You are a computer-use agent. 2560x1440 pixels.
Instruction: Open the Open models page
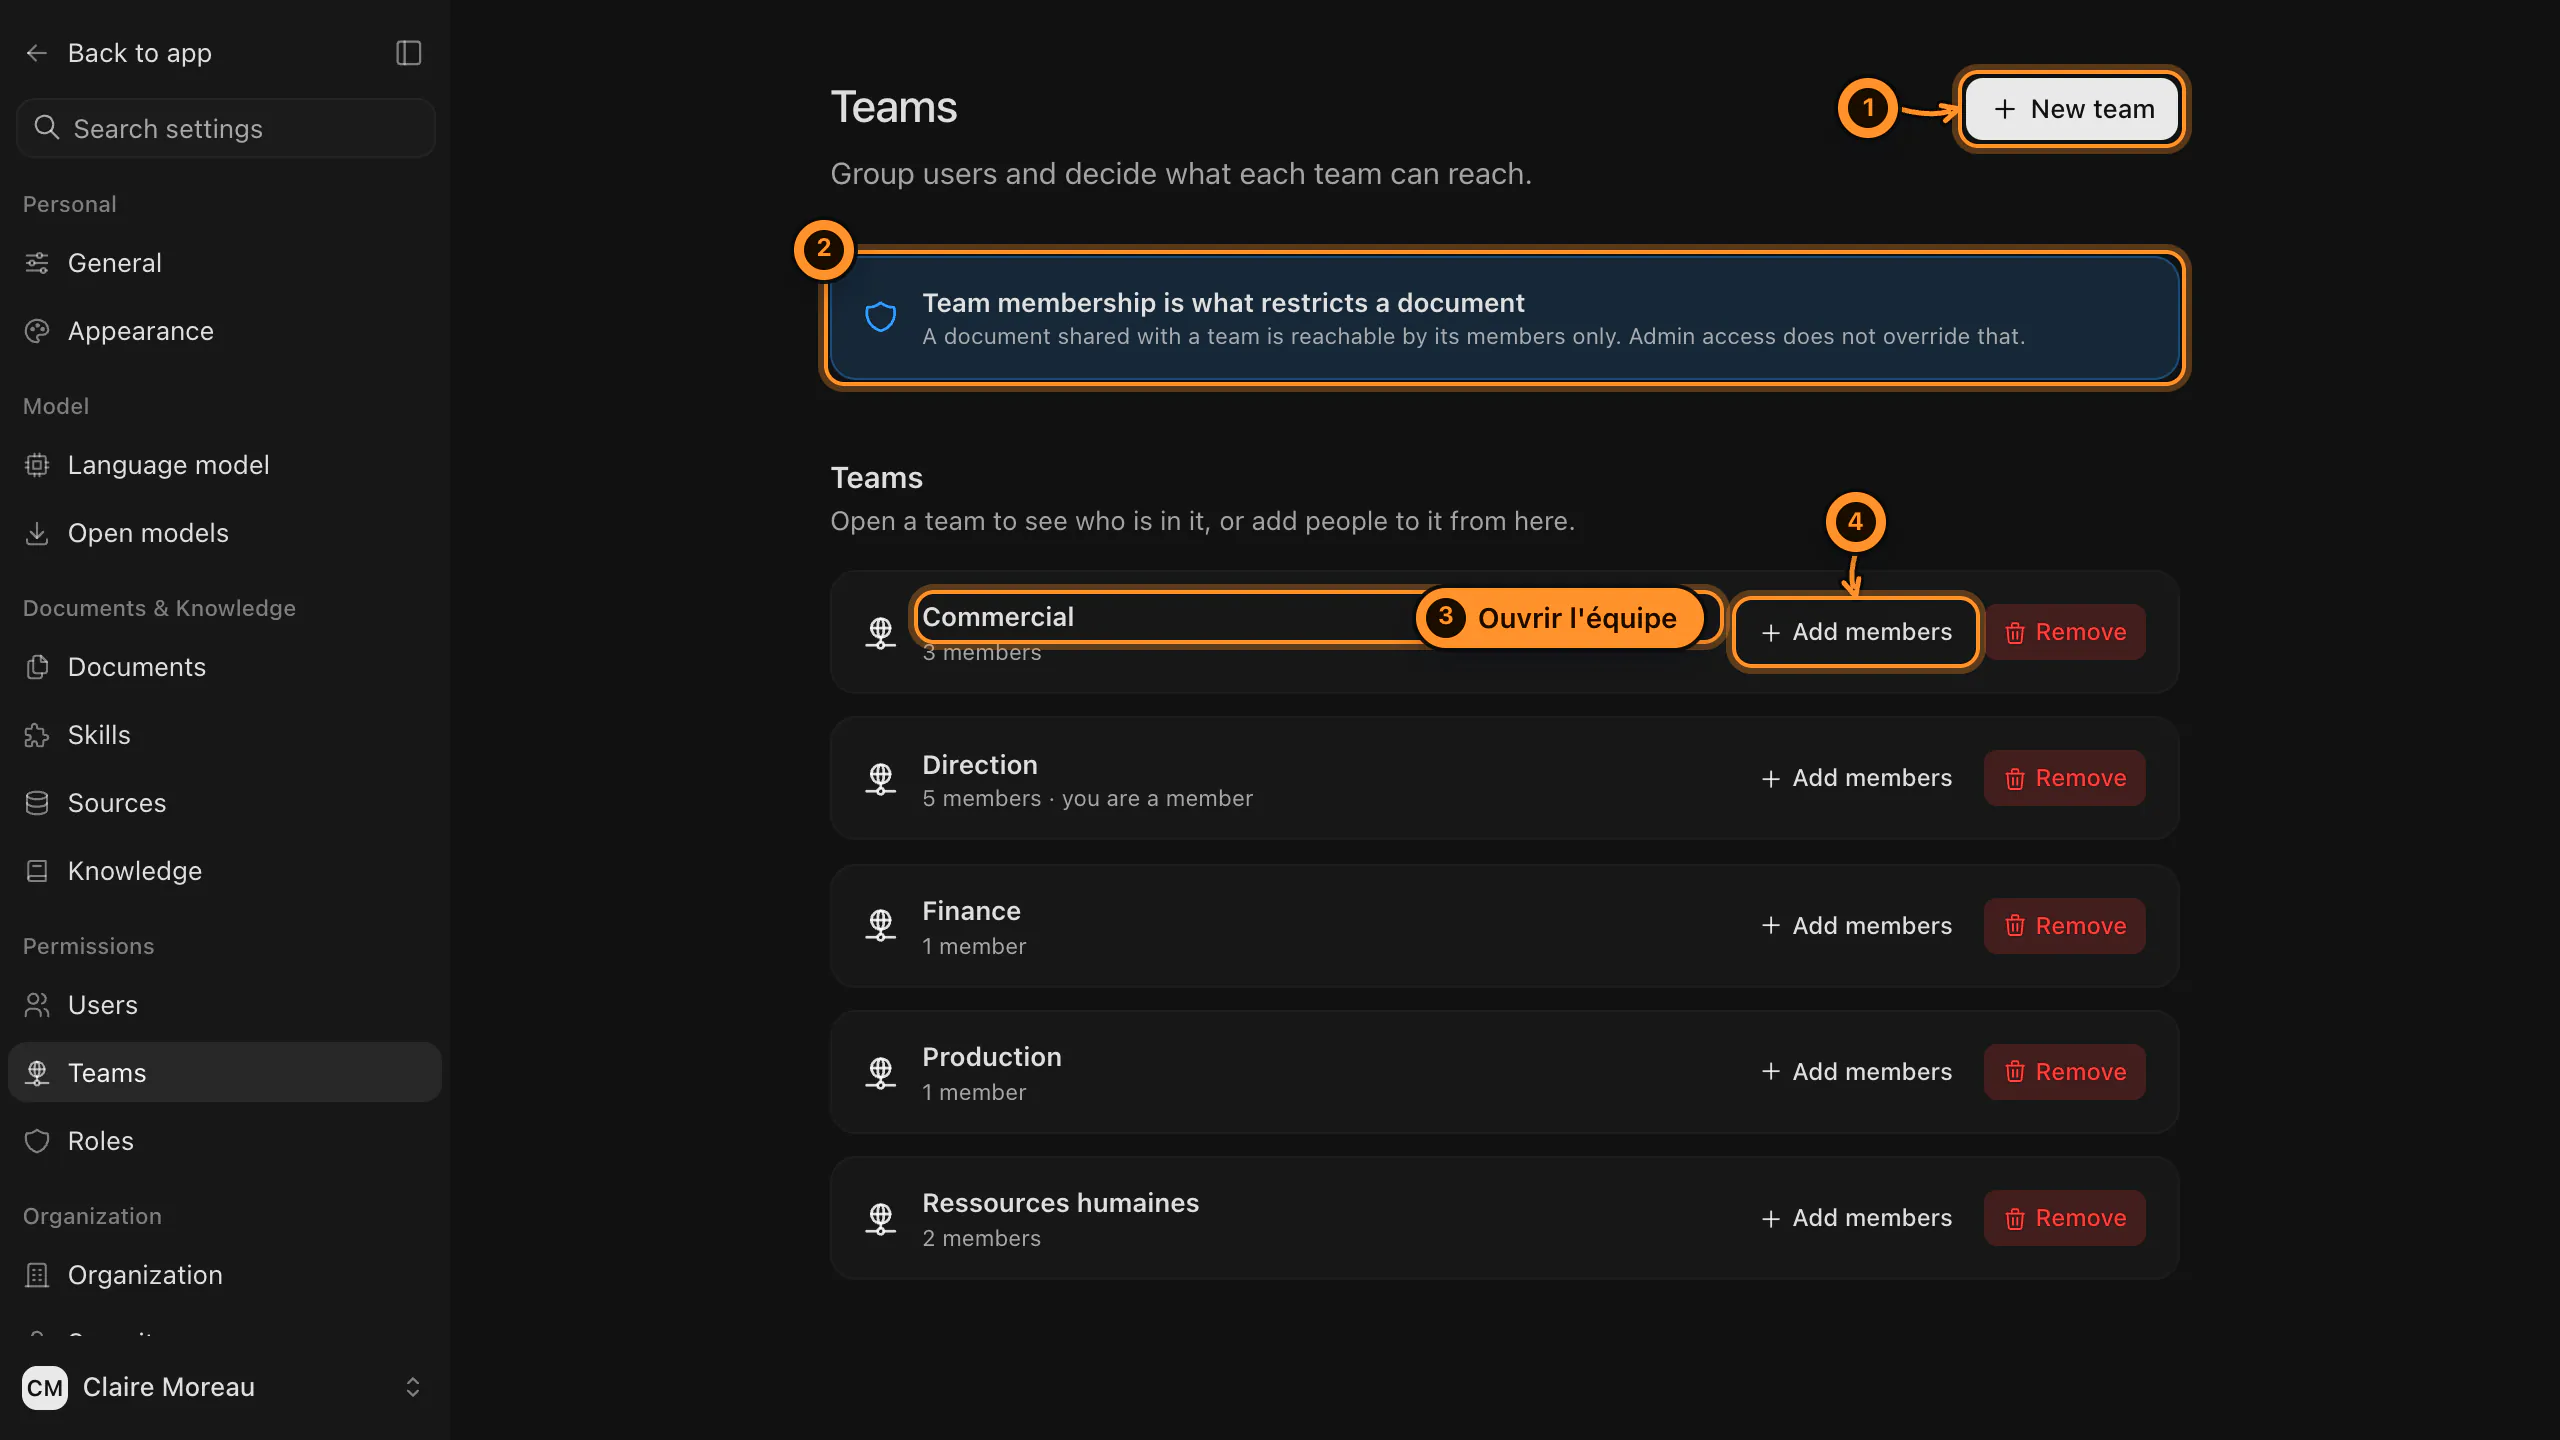(x=225, y=533)
